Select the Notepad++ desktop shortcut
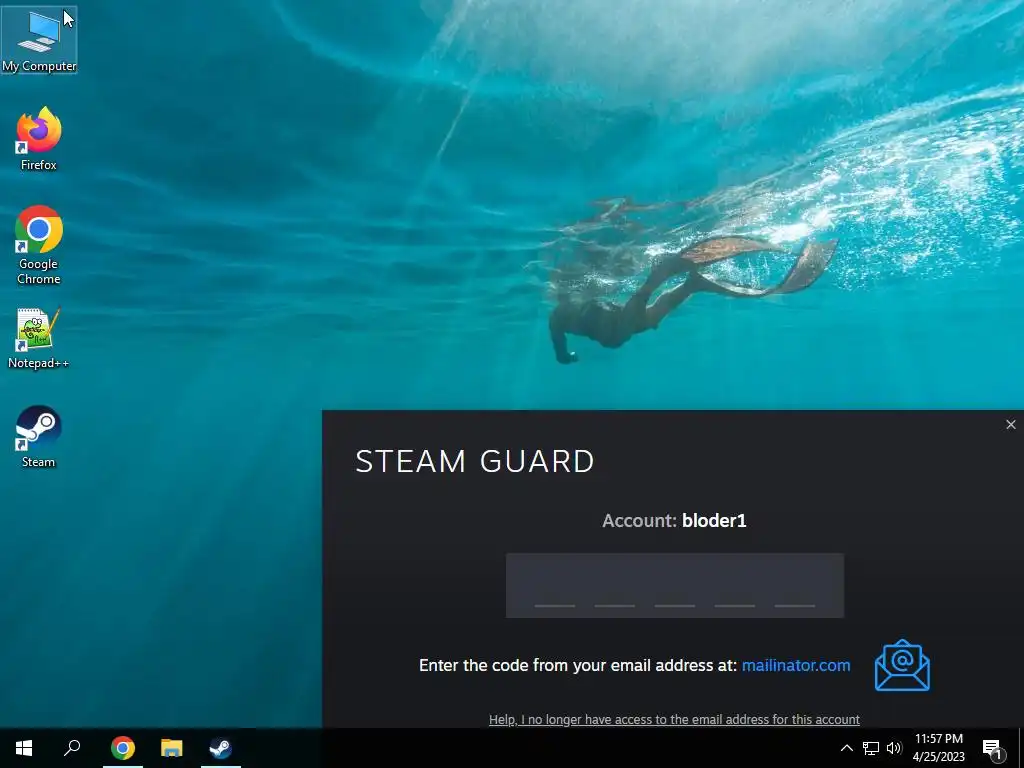The image size is (1024, 768). pyautogui.click(x=39, y=338)
